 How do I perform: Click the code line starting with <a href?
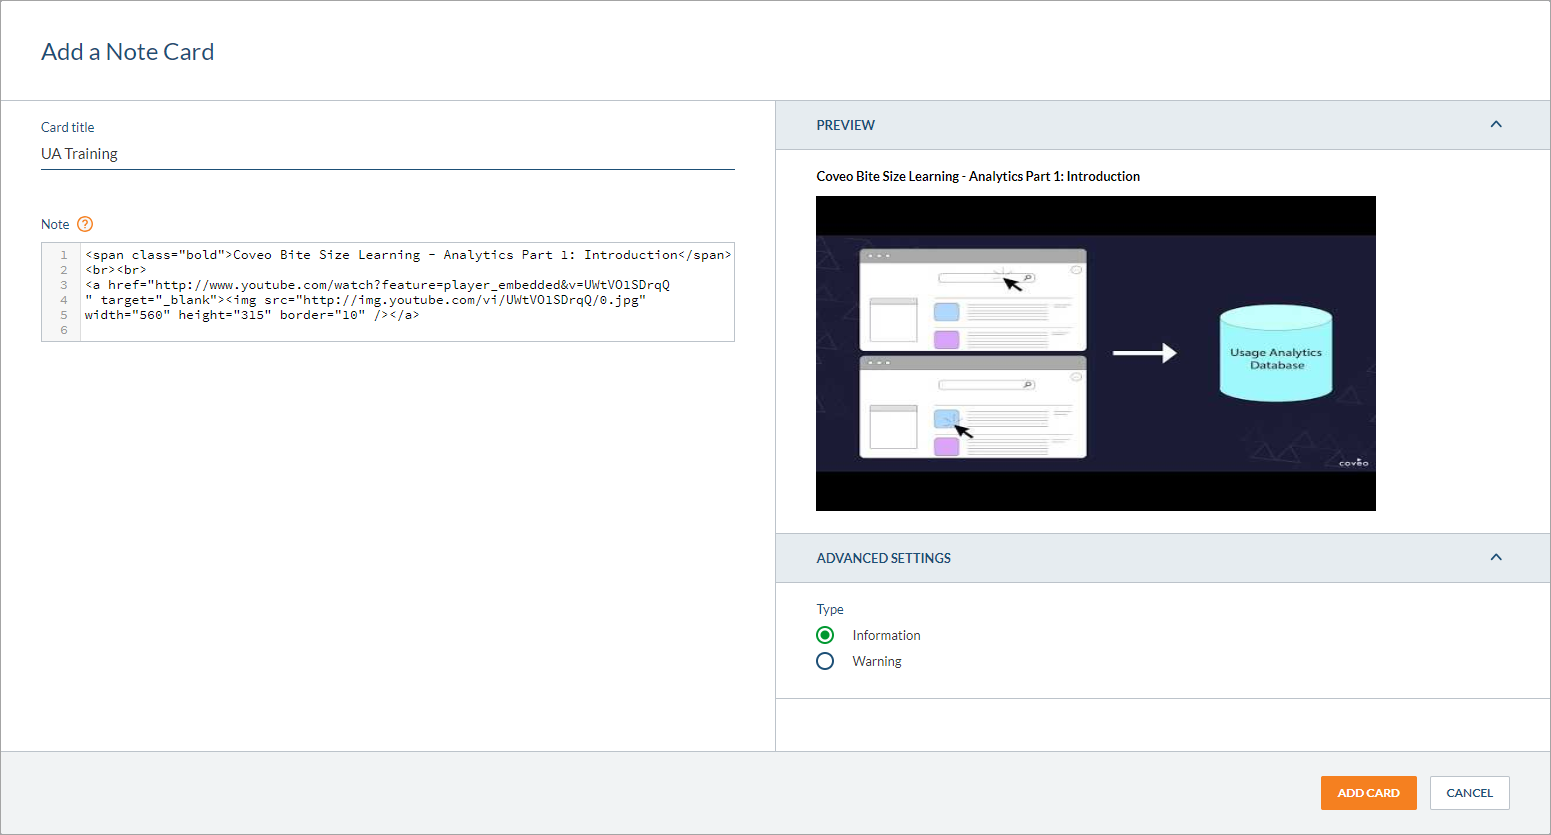pos(377,285)
